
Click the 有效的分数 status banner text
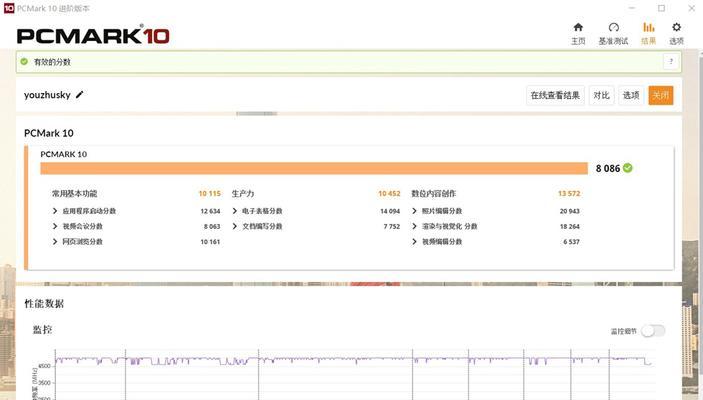tap(52, 62)
